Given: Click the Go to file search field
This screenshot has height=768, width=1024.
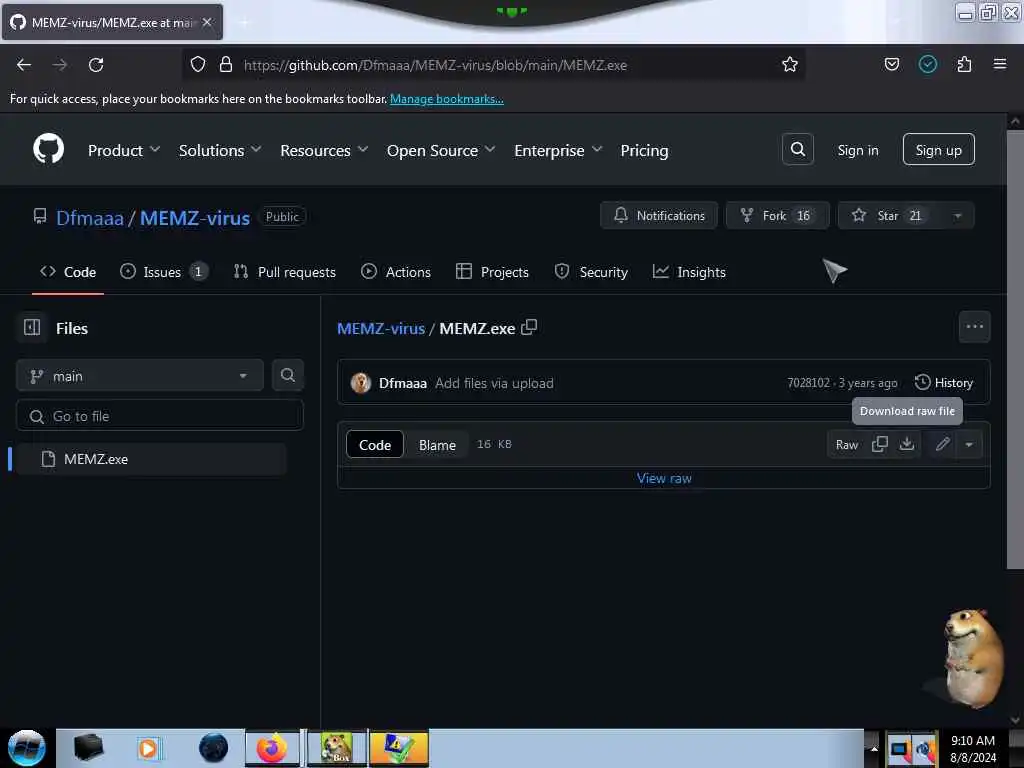Looking at the screenshot, I should 160,416.
